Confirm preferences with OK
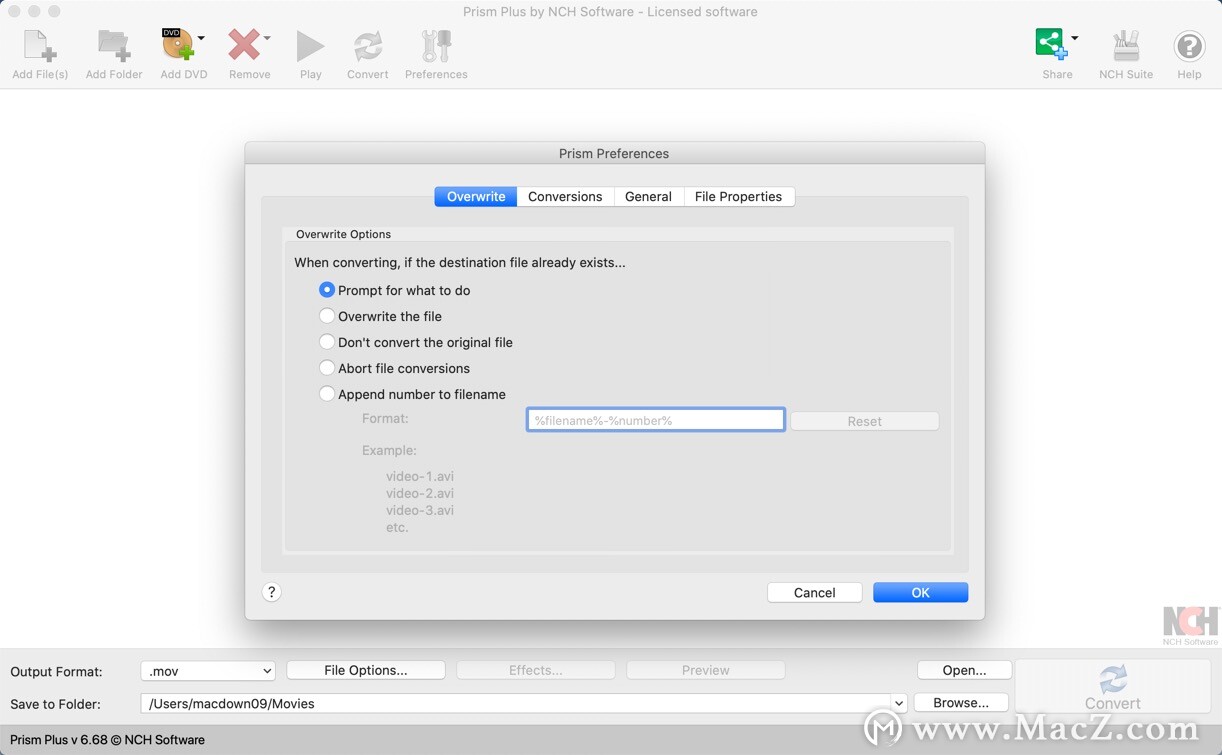The image size is (1222, 755). [919, 592]
